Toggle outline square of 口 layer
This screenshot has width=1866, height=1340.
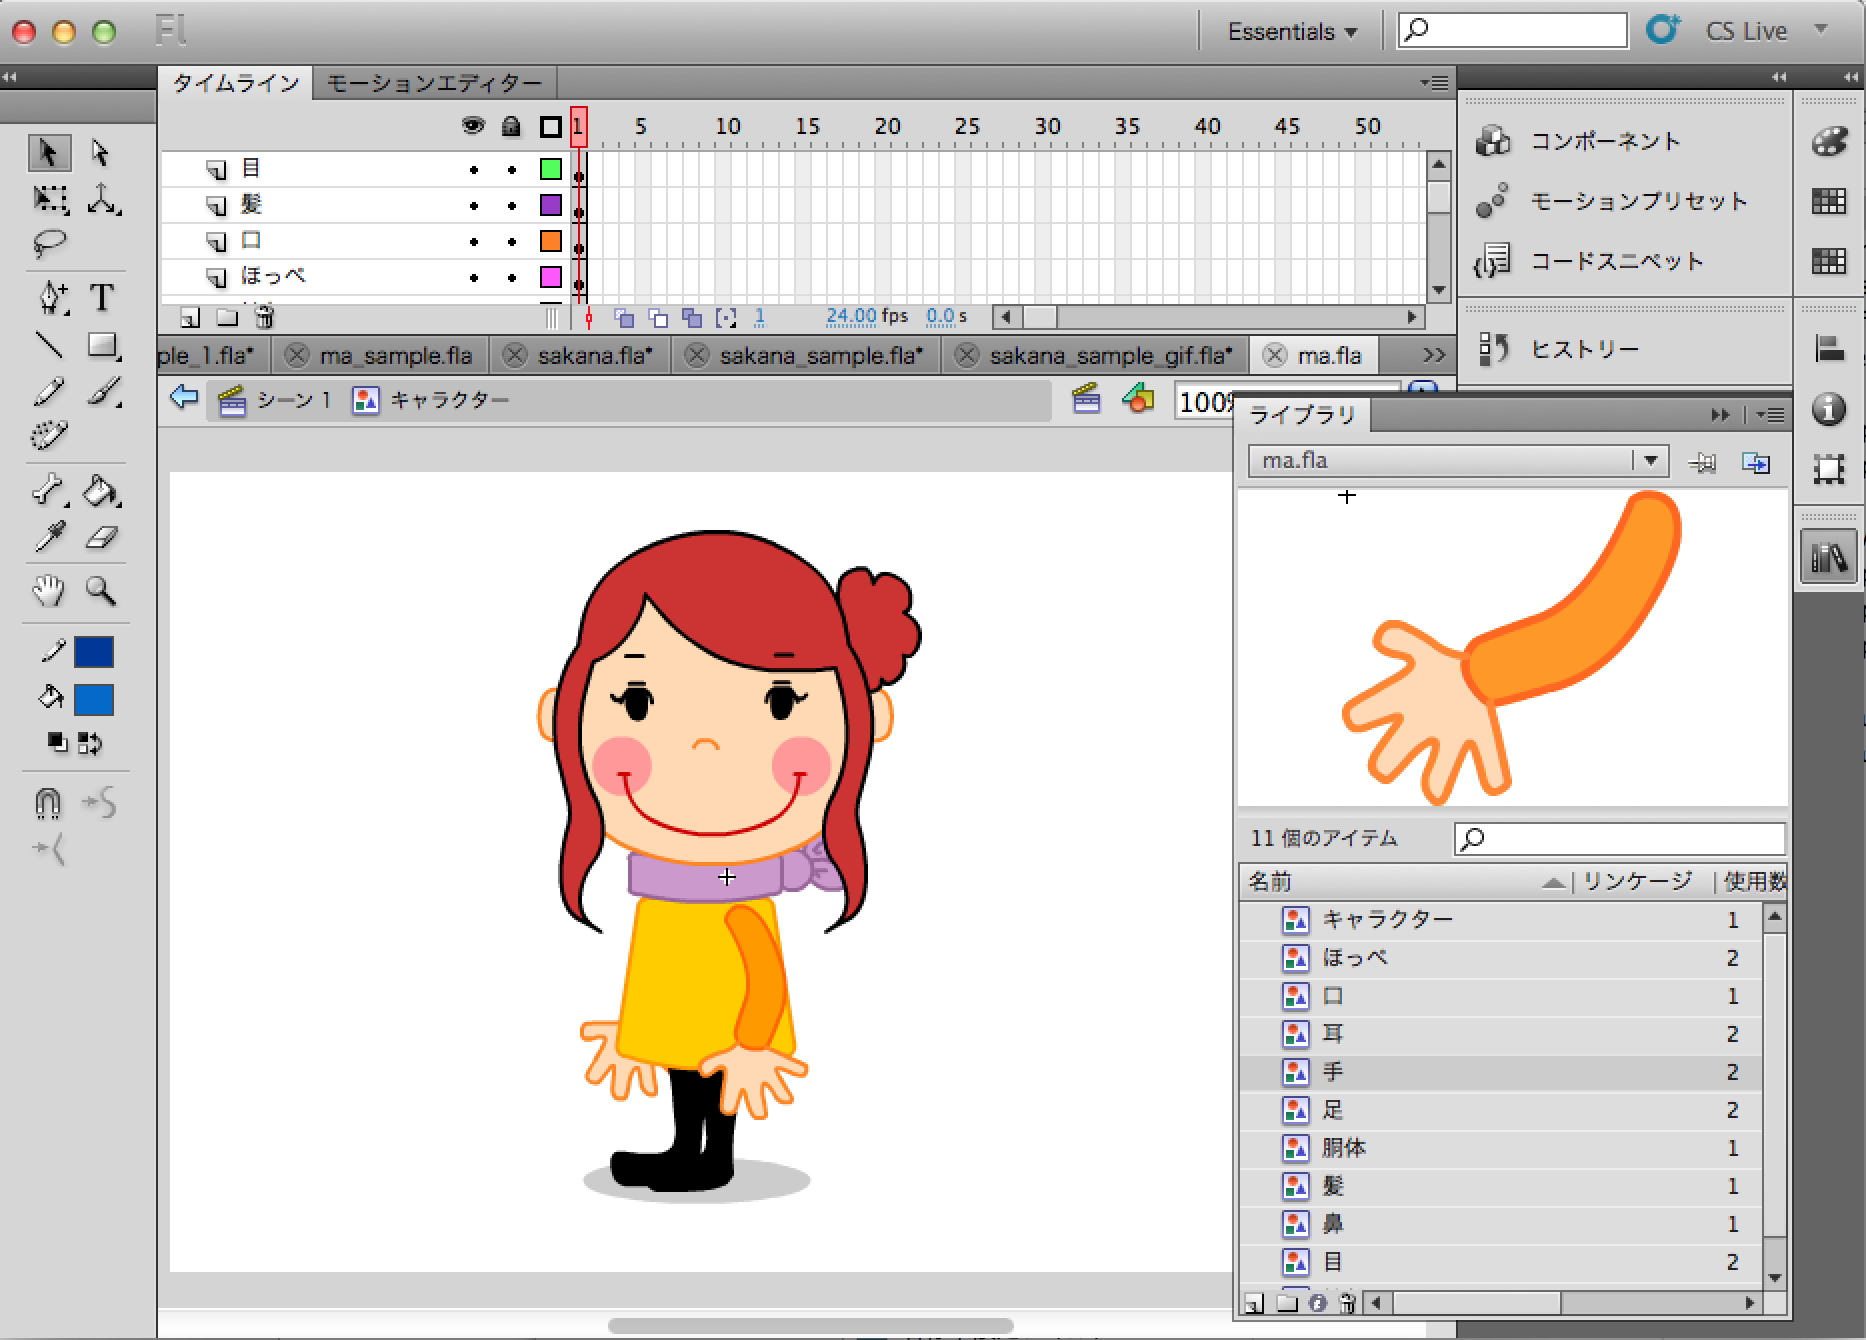[x=550, y=241]
